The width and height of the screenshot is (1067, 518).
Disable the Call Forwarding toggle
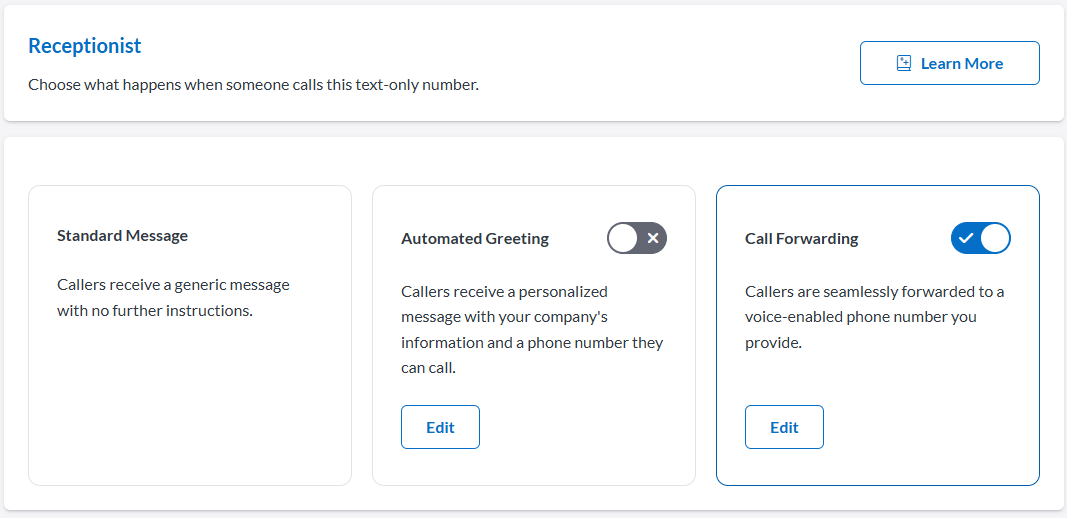981,238
